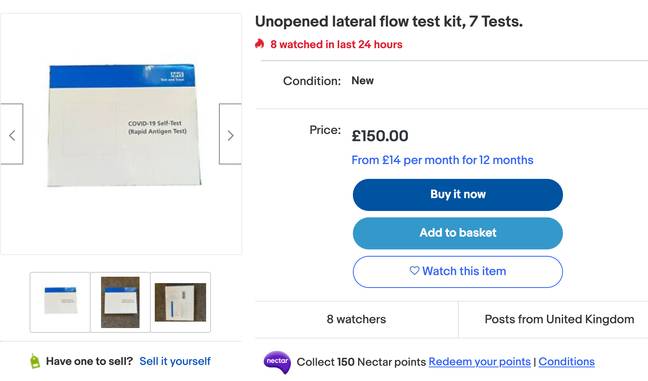The height and width of the screenshot is (381, 648).
Task: Add the test kit to basket
Action: click(457, 233)
